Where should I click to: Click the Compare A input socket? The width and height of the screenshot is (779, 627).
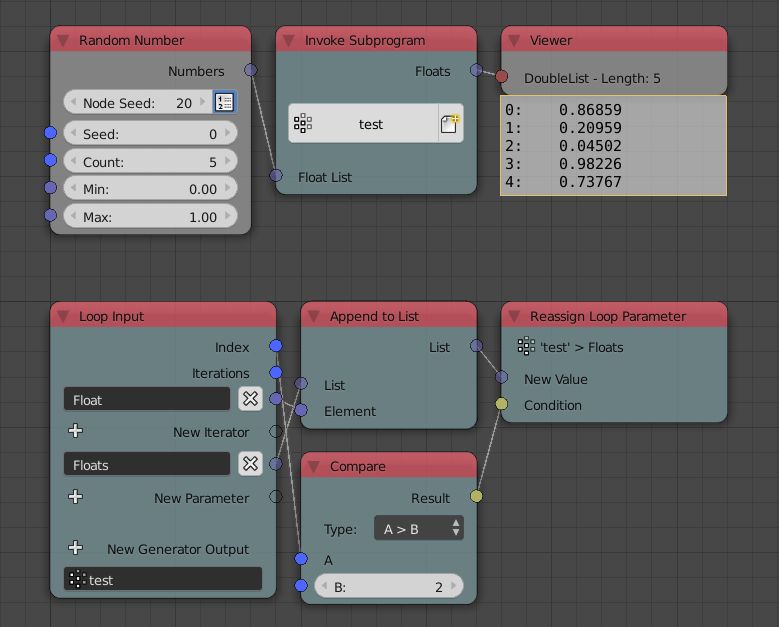[301, 559]
